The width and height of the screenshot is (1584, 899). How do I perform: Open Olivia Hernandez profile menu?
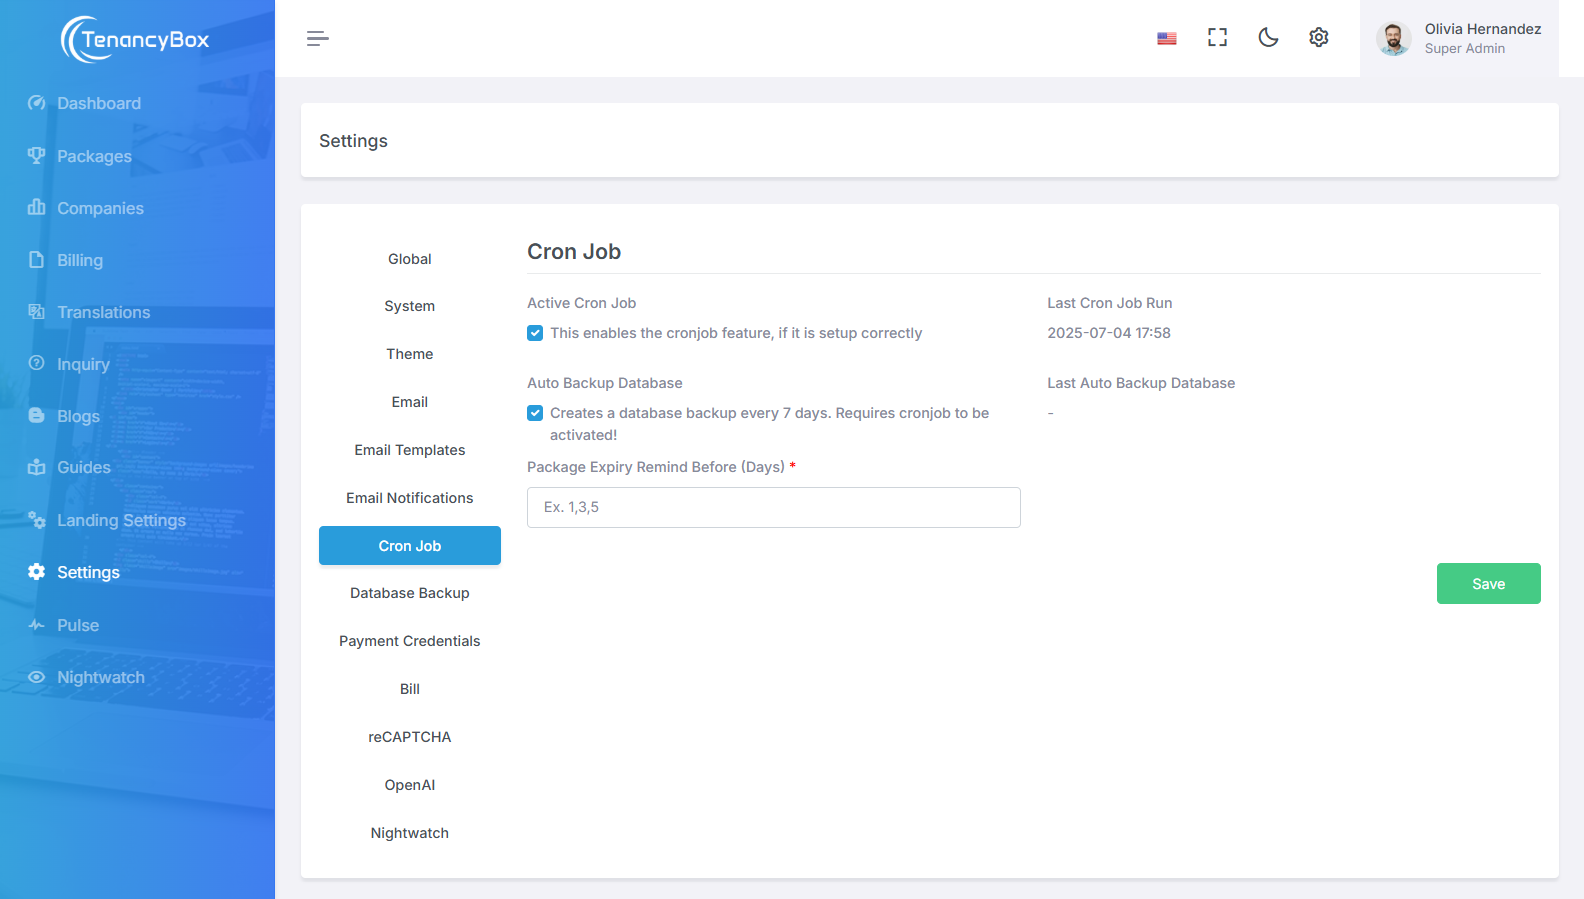1459,38
